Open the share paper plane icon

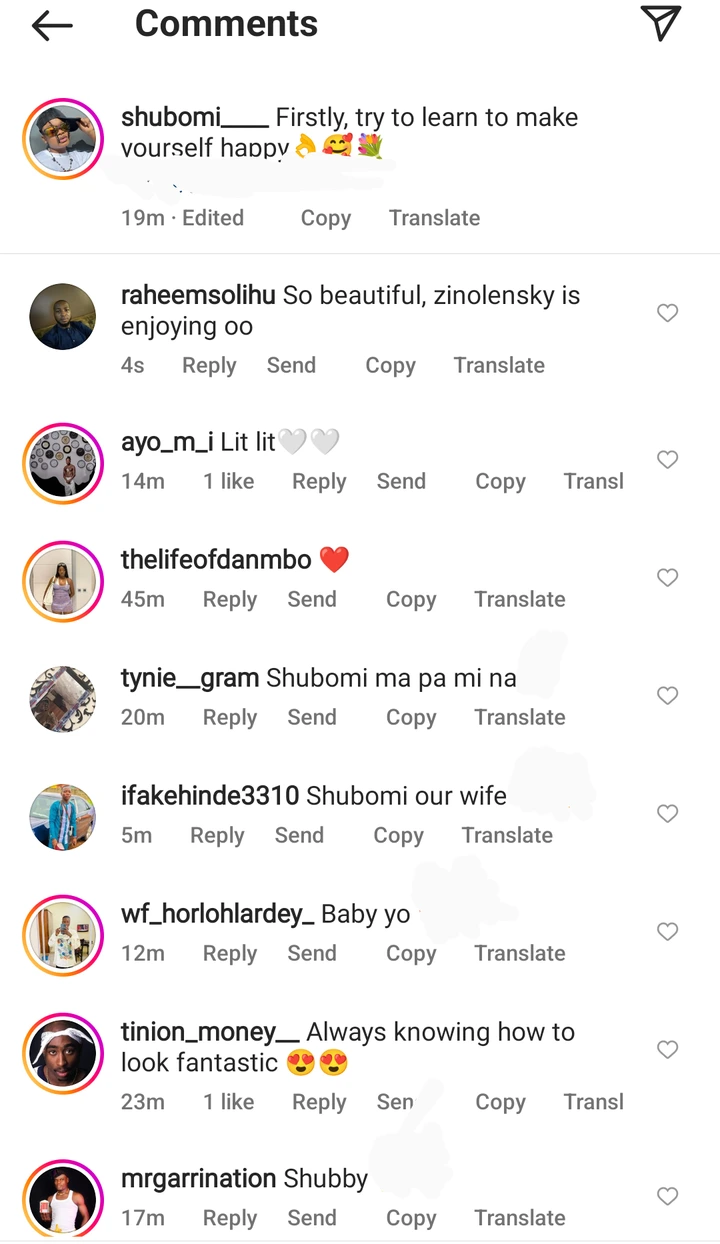[661, 23]
